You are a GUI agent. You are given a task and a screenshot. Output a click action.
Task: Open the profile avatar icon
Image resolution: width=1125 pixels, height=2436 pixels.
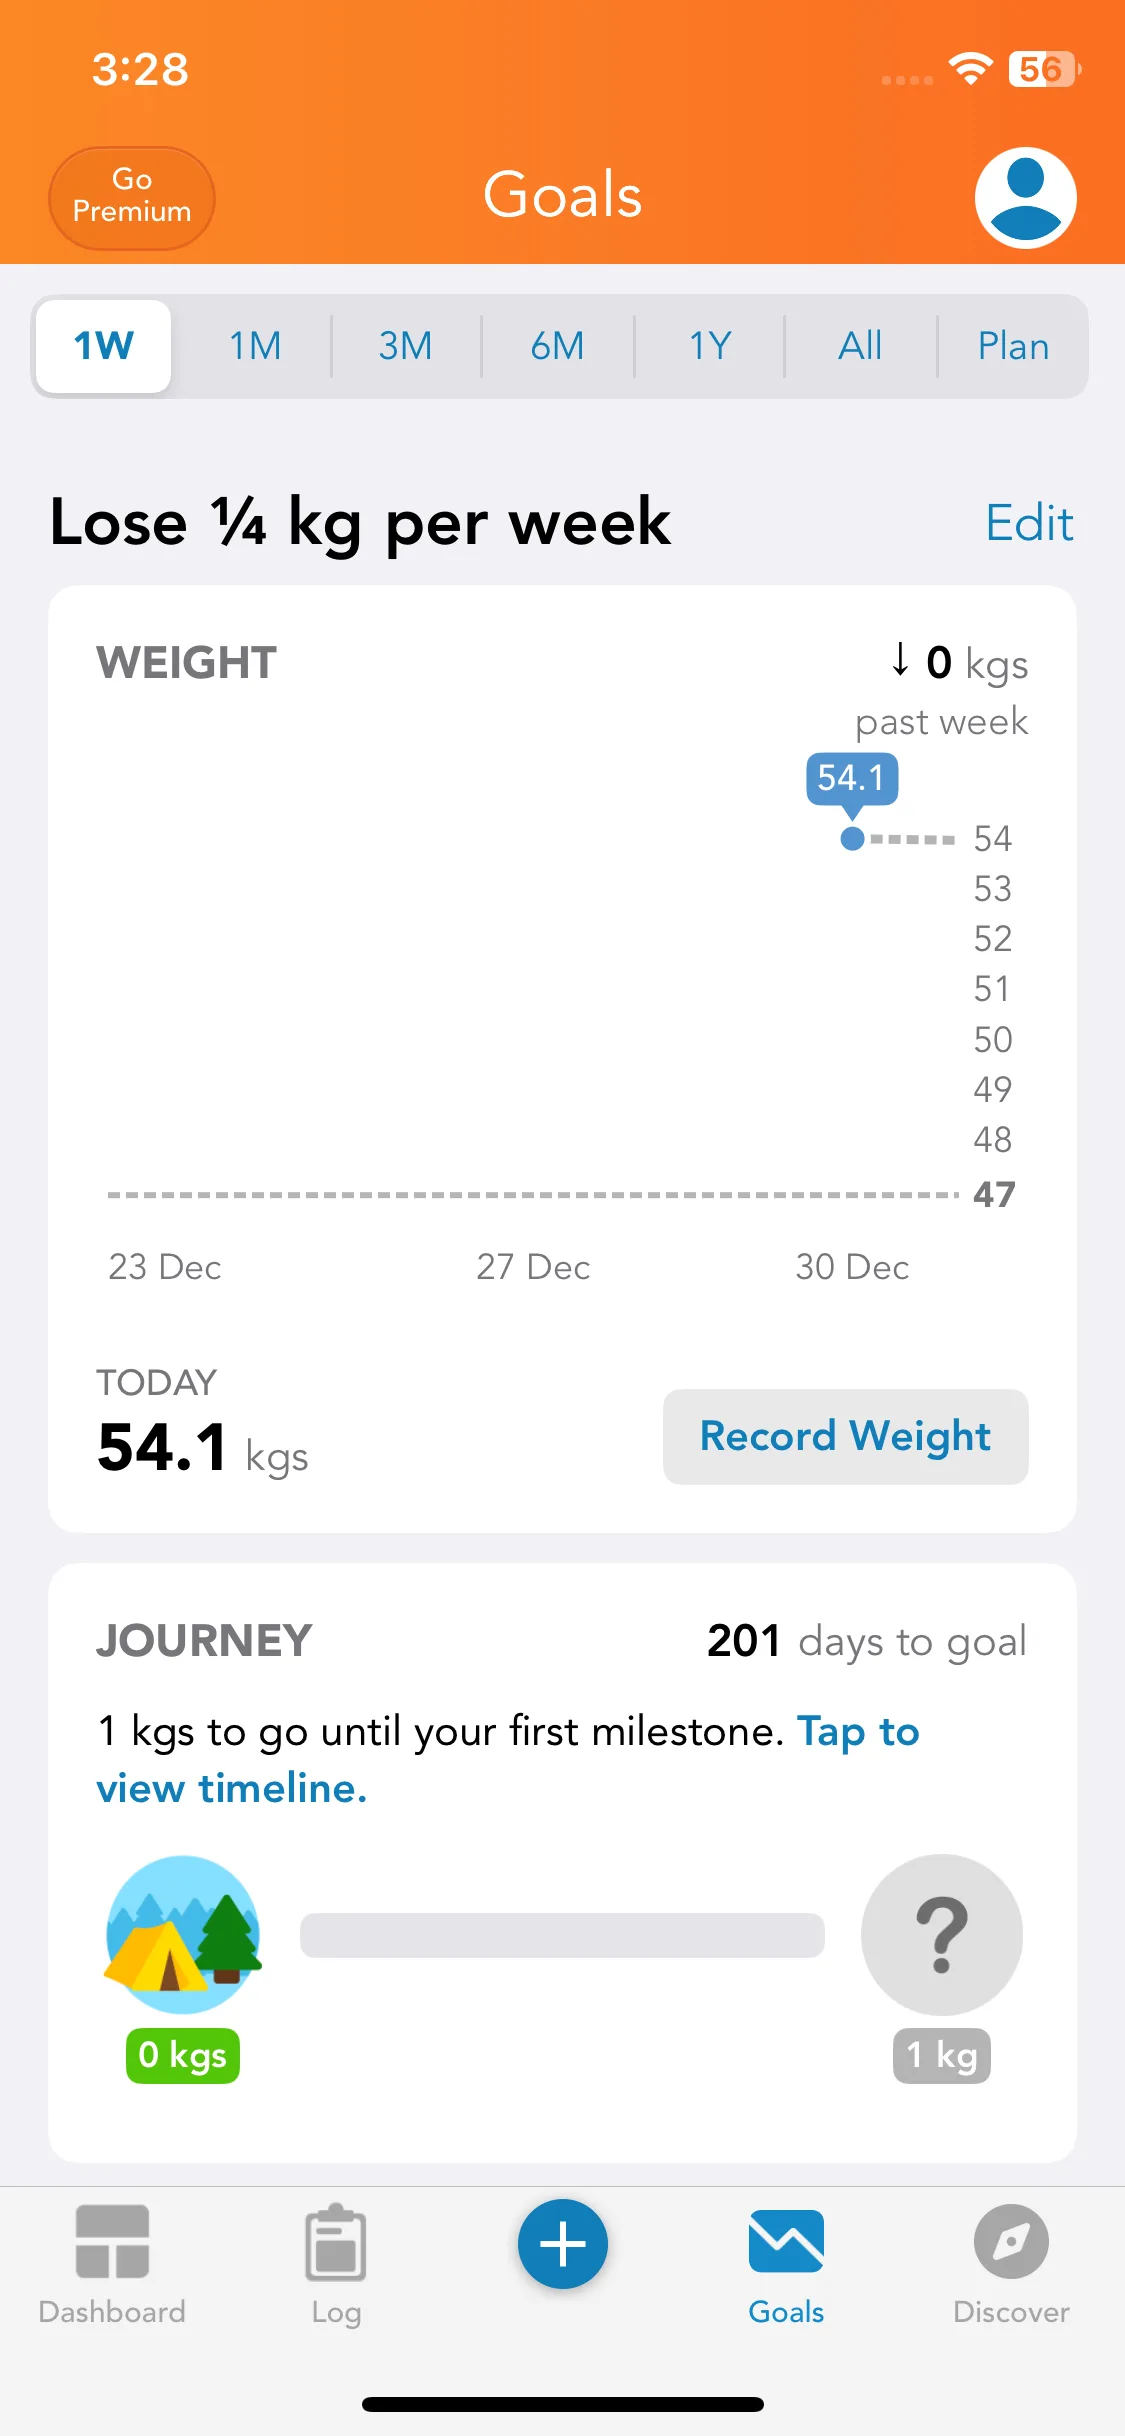coord(1025,197)
